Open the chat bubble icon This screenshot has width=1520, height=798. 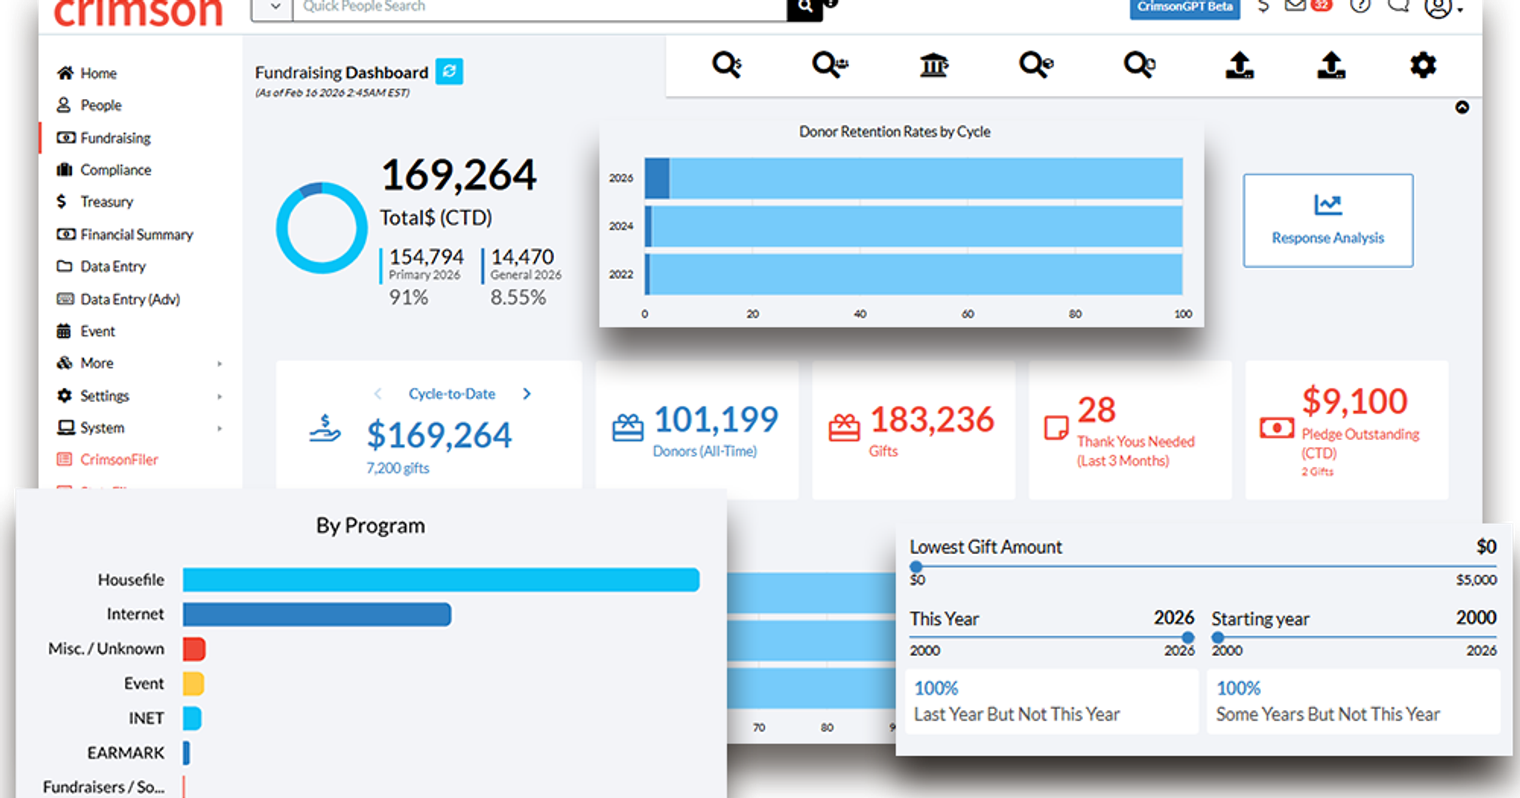(1398, 6)
